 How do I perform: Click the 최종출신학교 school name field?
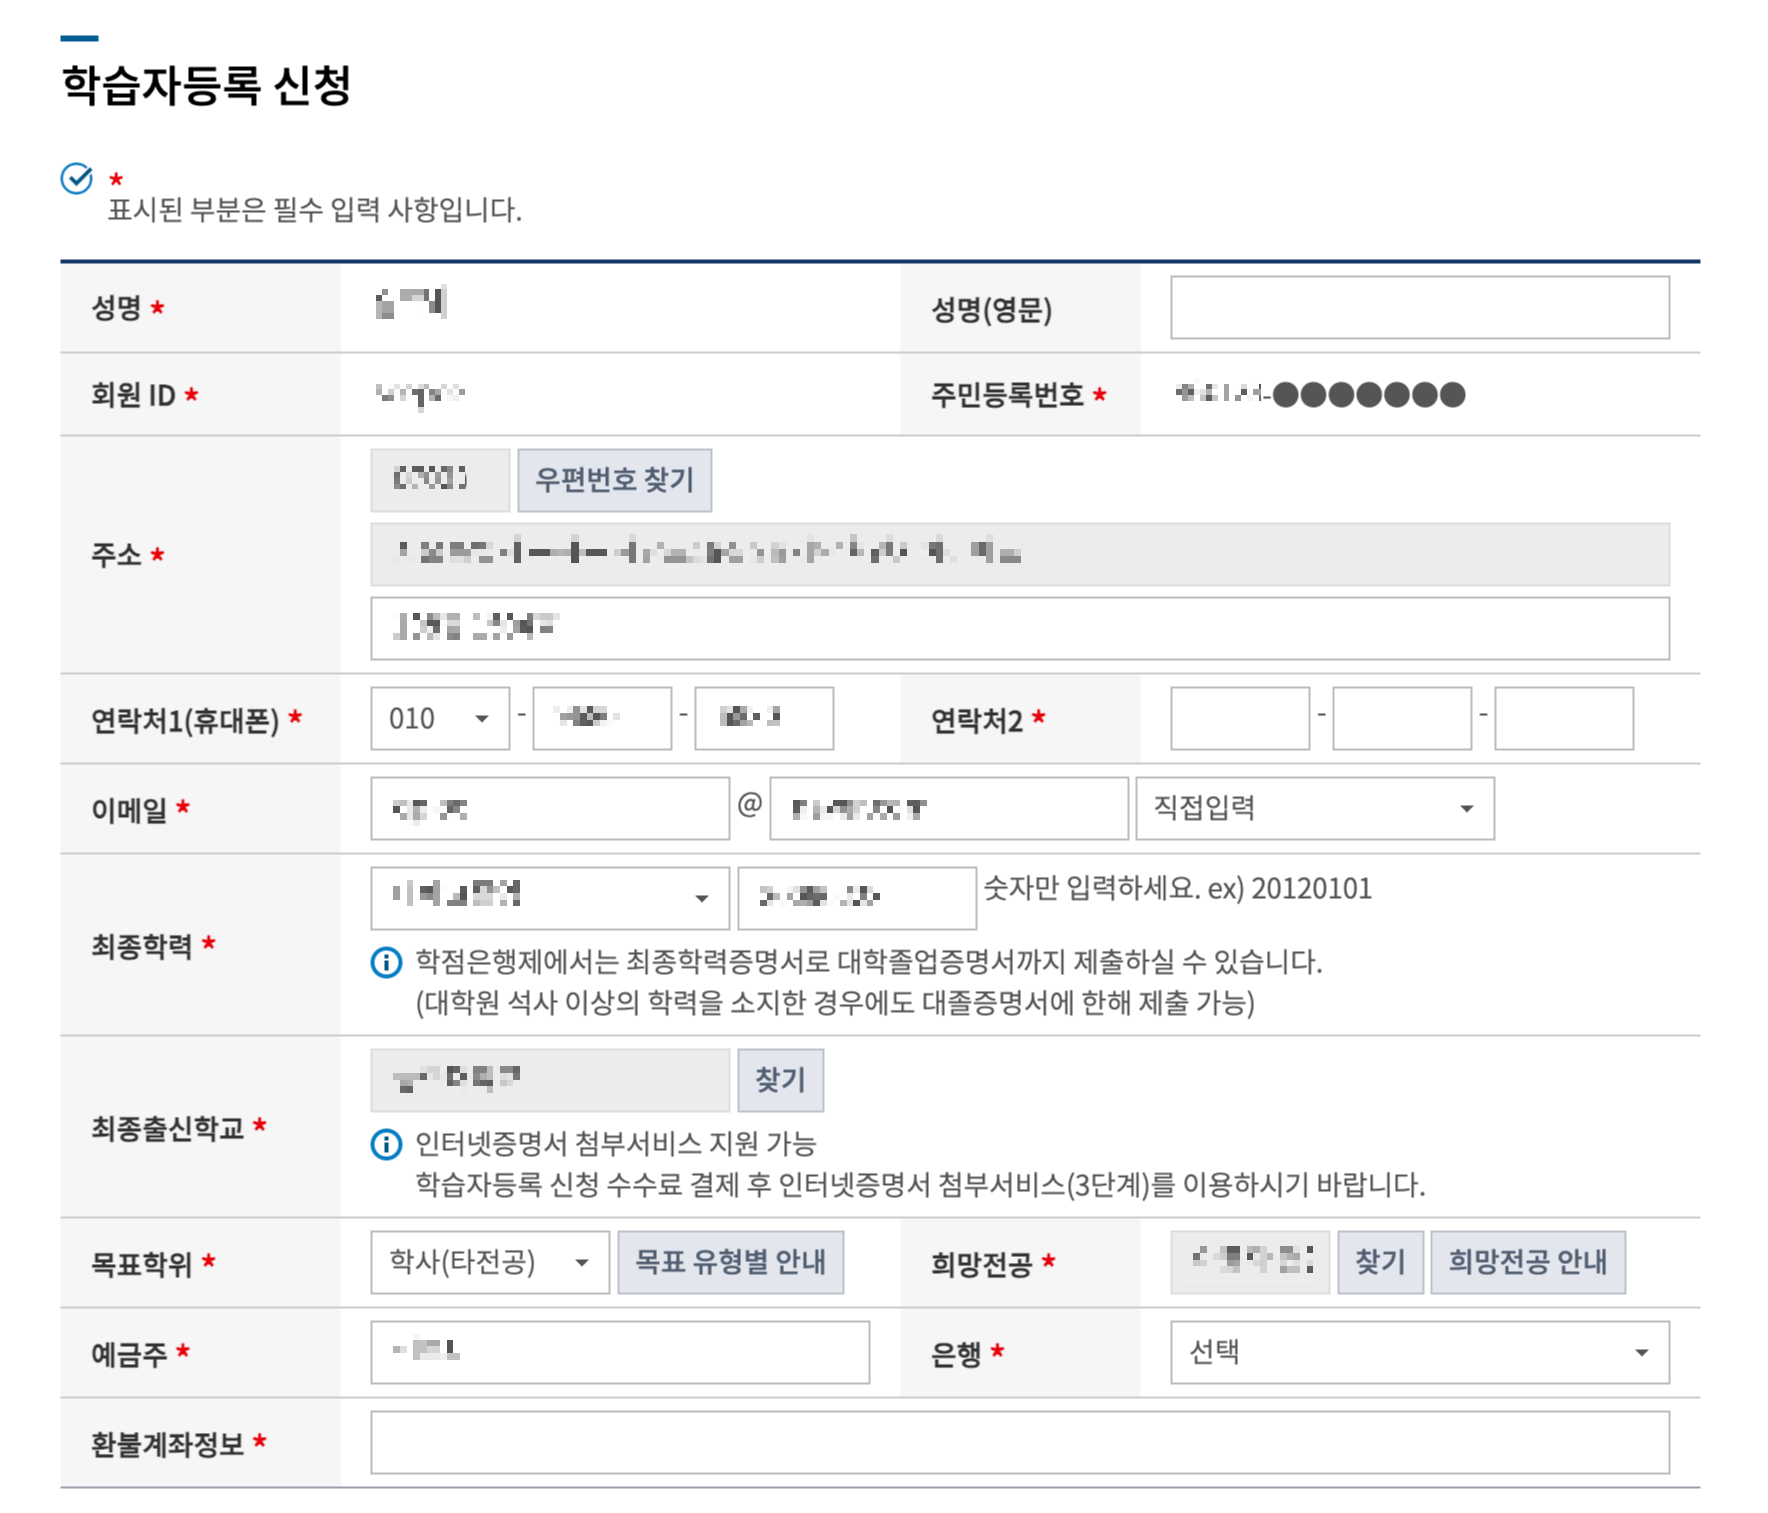point(550,1080)
